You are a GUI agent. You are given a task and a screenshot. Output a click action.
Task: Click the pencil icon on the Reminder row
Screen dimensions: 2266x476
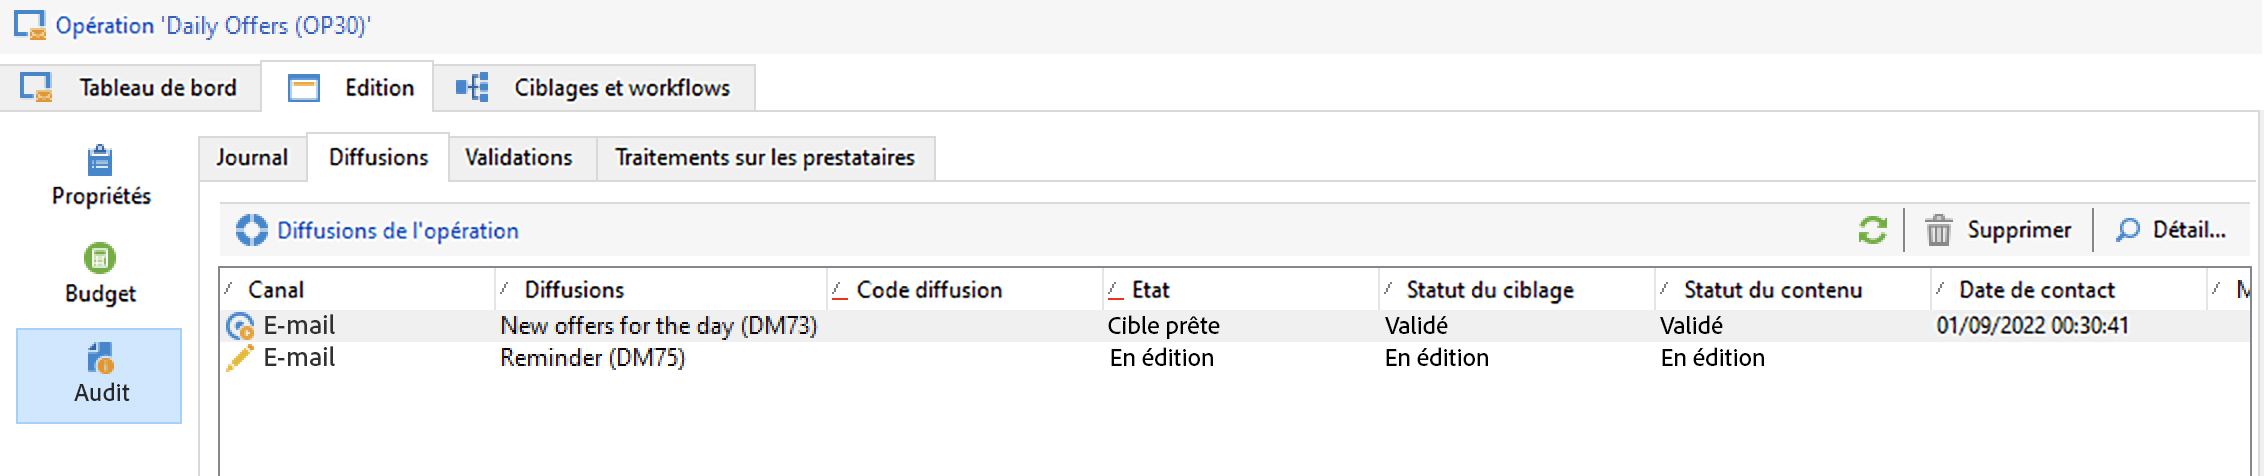[x=240, y=358]
